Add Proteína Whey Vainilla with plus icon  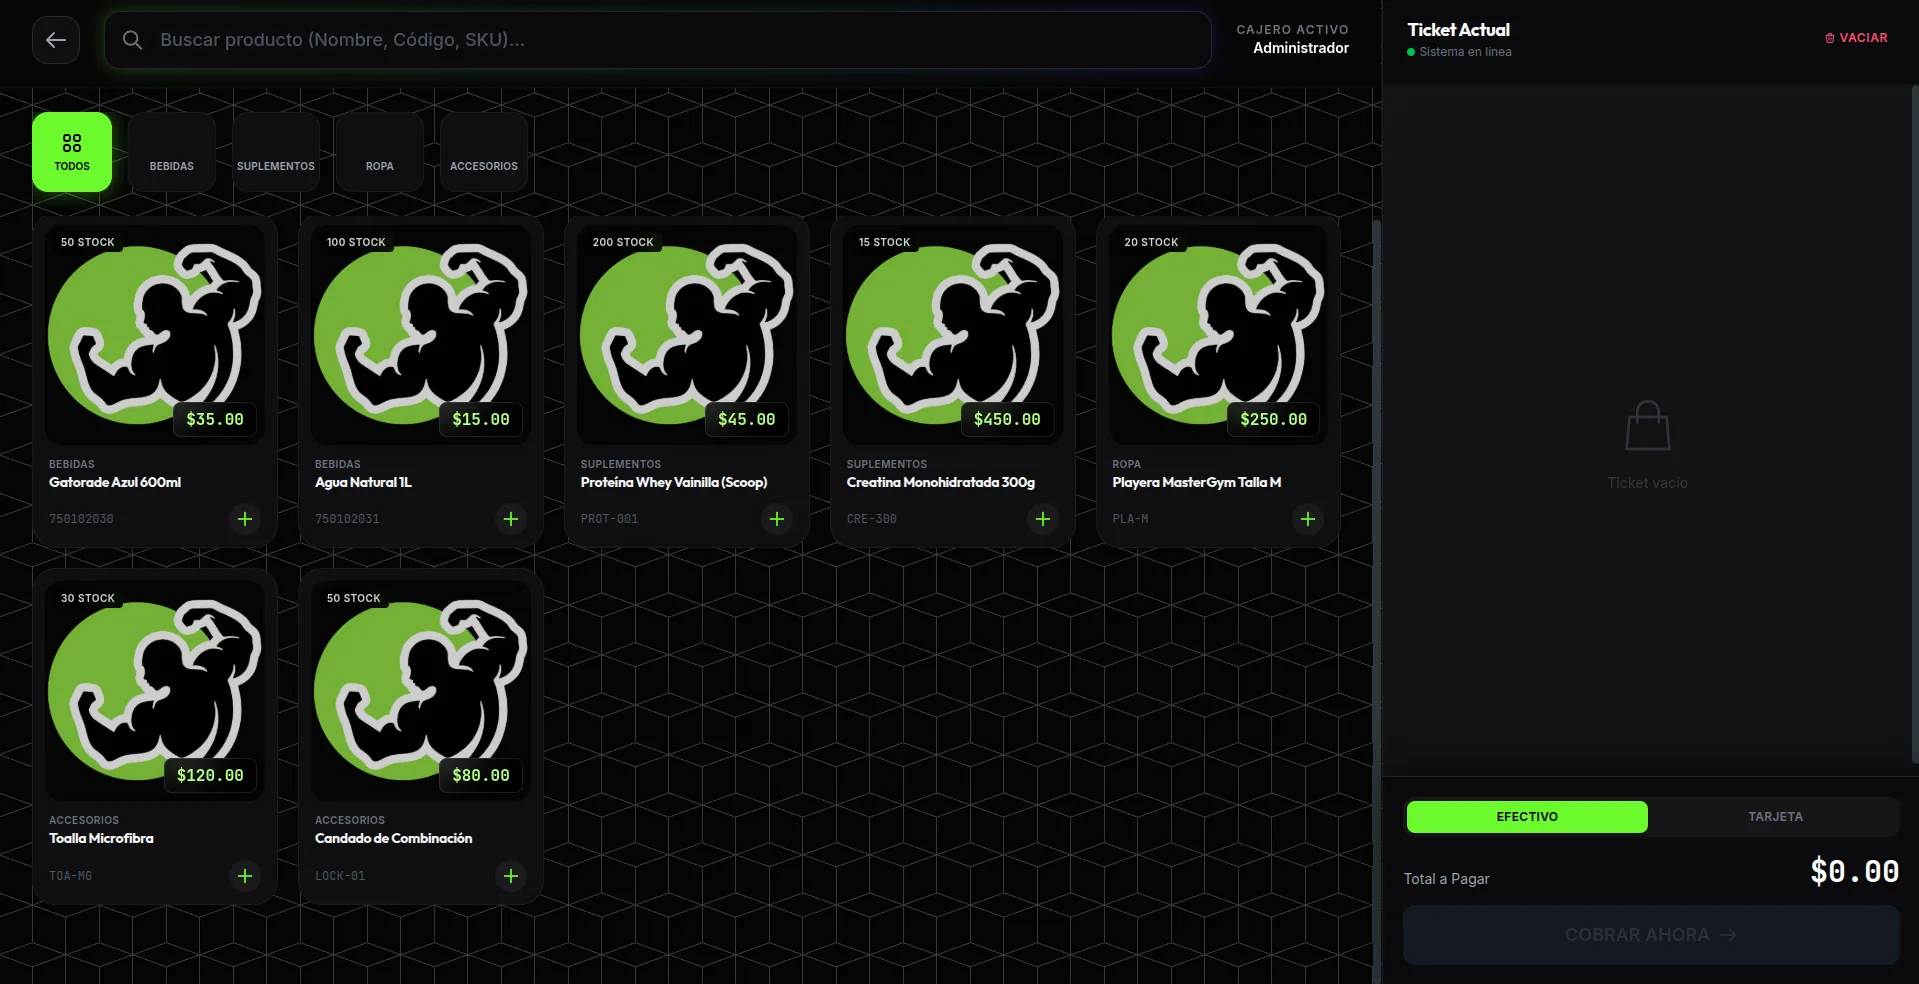point(777,519)
